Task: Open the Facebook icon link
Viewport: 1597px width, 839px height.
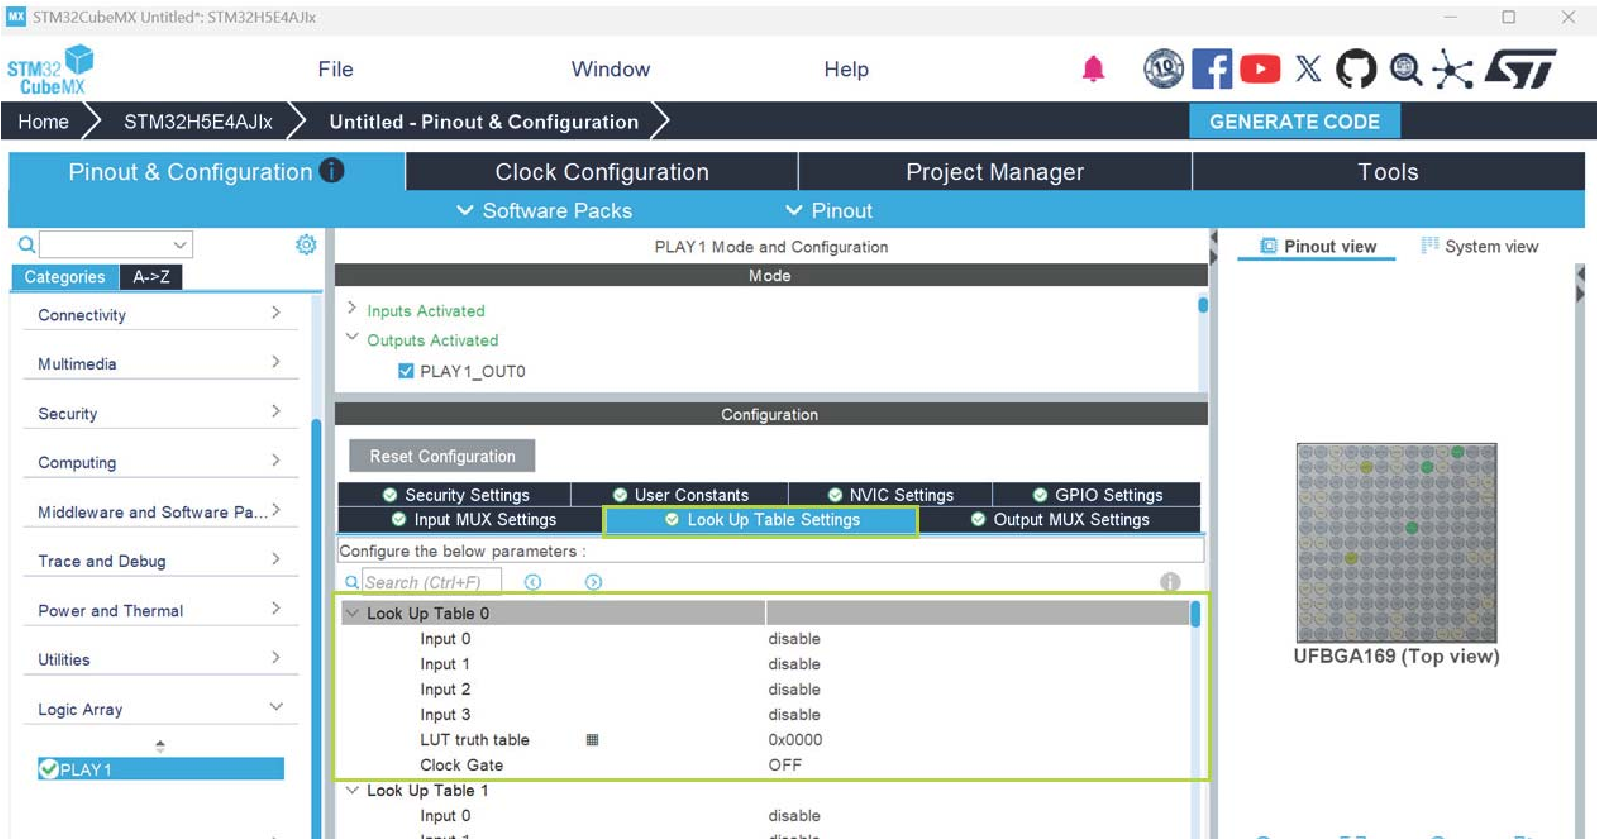Action: [1212, 69]
